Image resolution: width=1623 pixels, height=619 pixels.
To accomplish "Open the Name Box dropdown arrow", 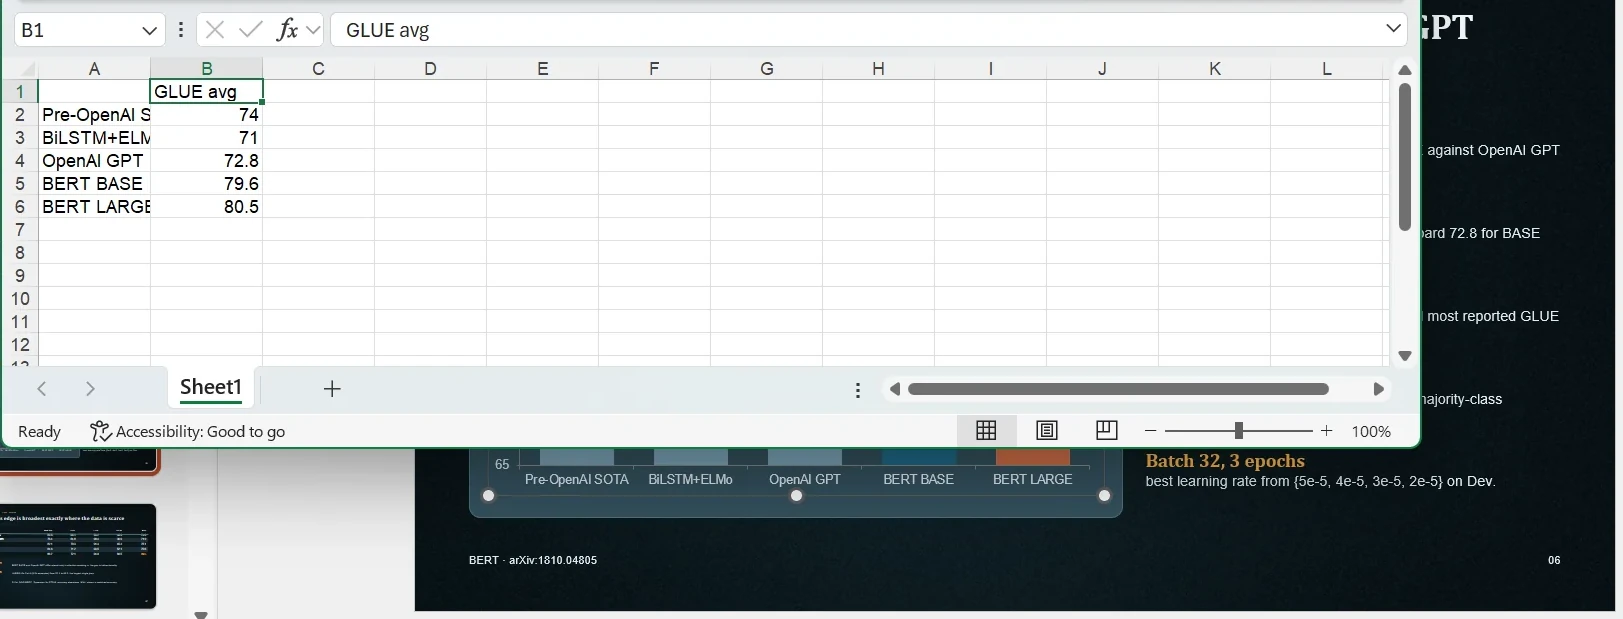I will point(149,30).
